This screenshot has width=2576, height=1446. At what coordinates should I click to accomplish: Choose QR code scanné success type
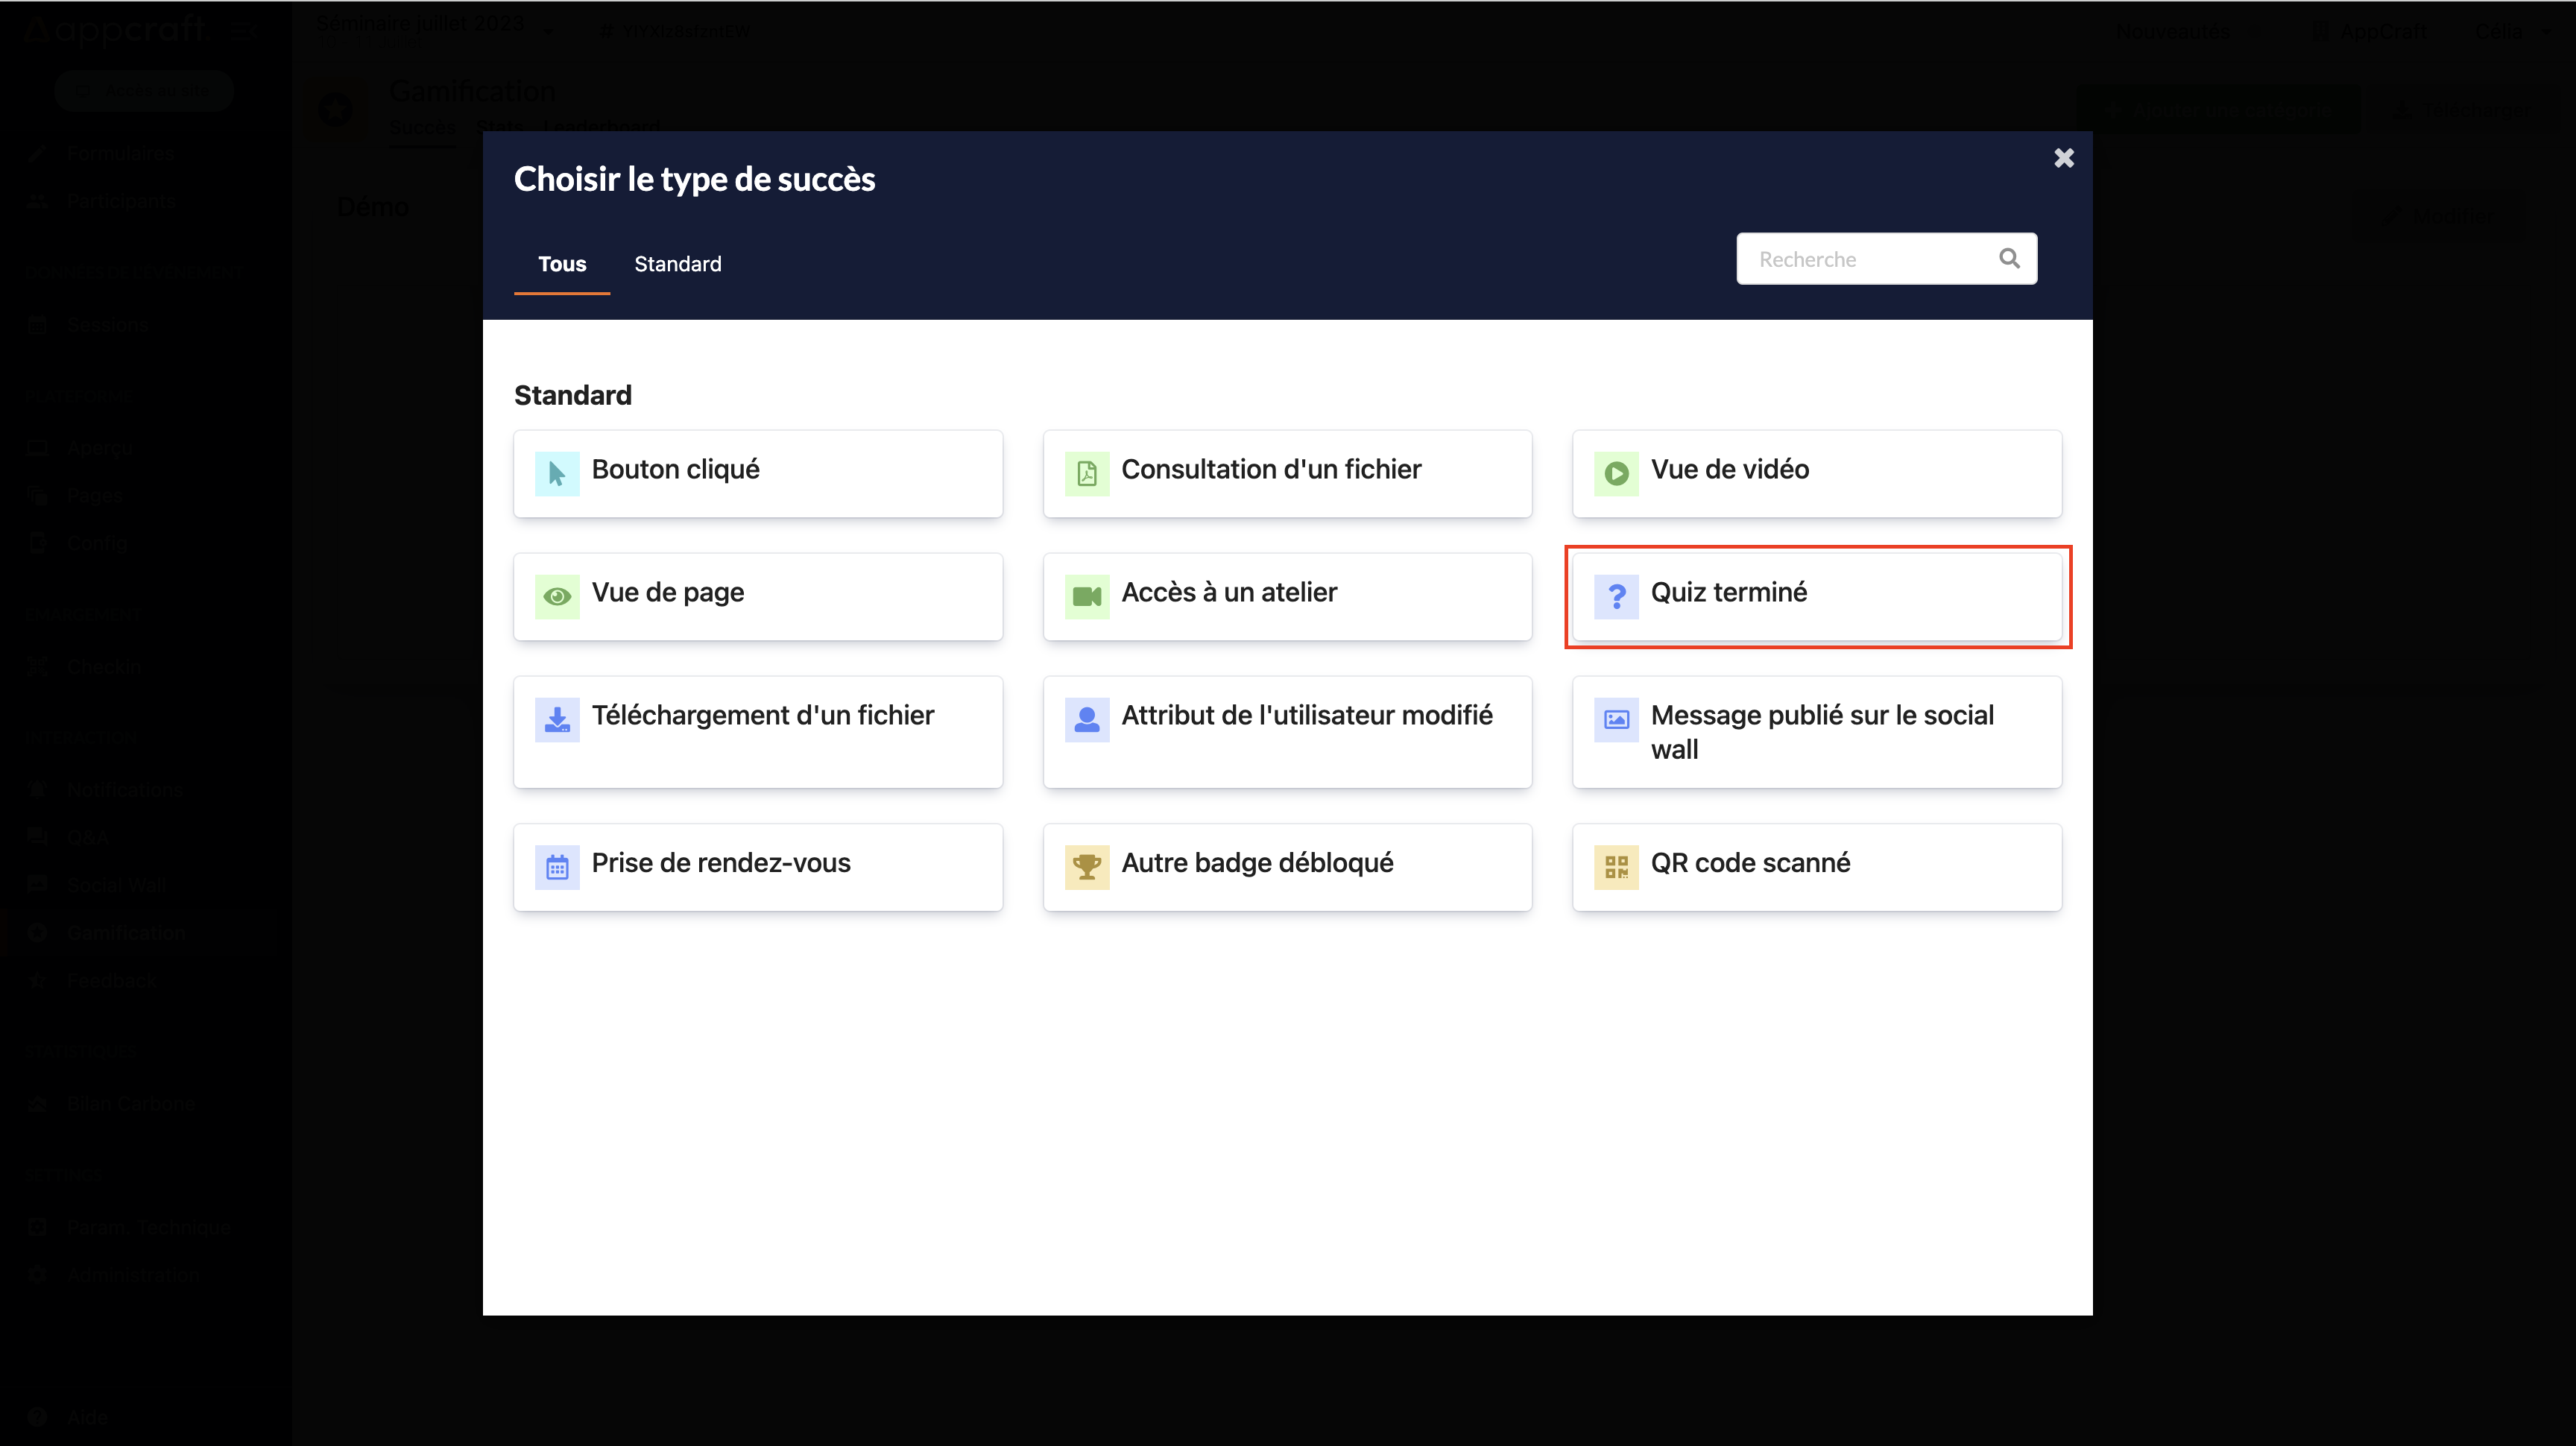click(x=1817, y=867)
